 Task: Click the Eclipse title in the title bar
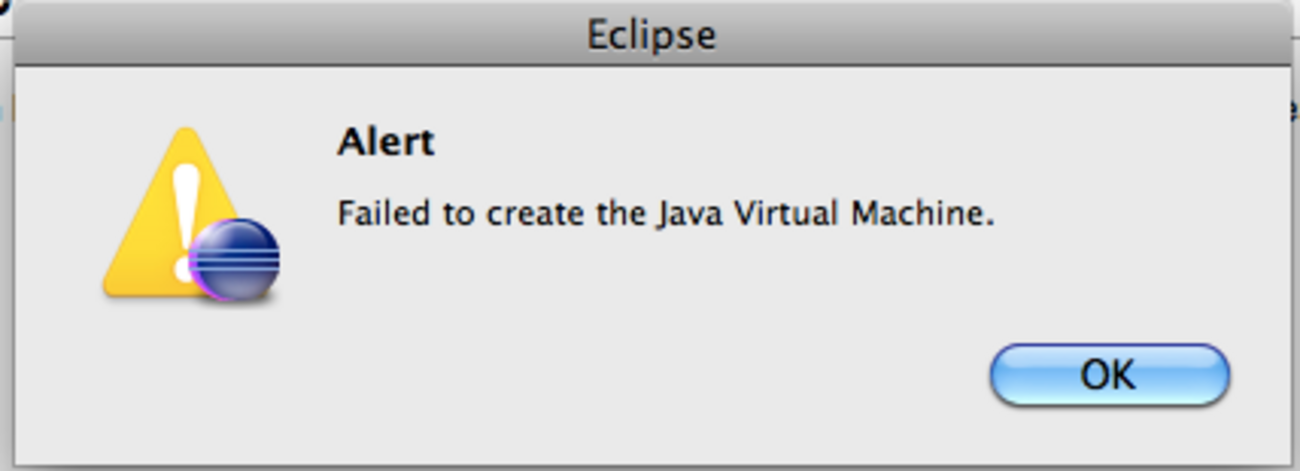pos(651,35)
